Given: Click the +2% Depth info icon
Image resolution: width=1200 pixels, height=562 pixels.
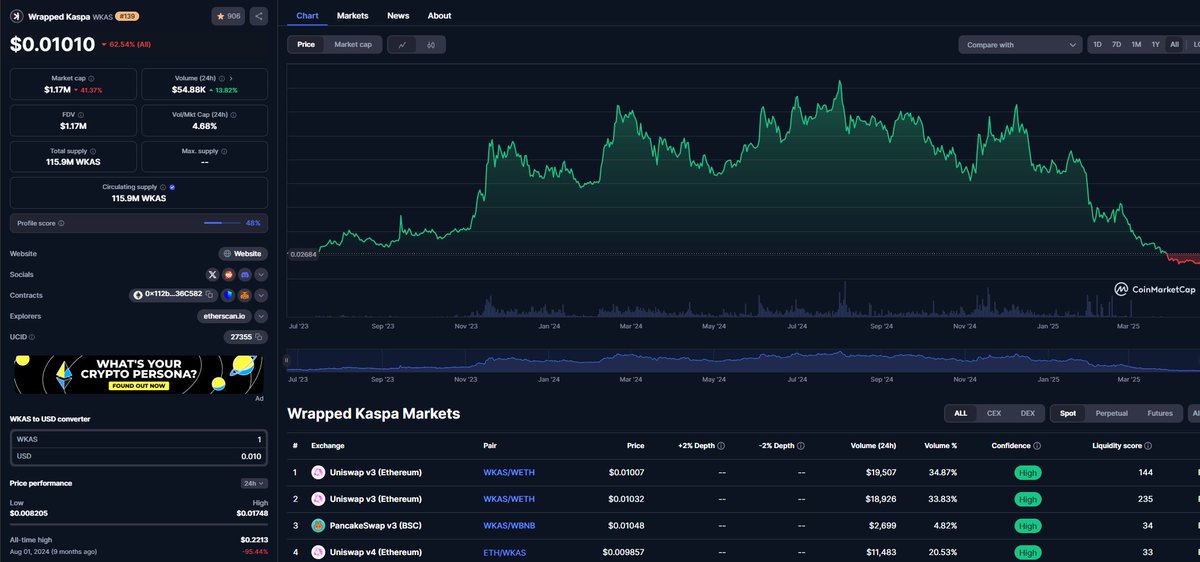Looking at the screenshot, I should [x=721, y=446].
